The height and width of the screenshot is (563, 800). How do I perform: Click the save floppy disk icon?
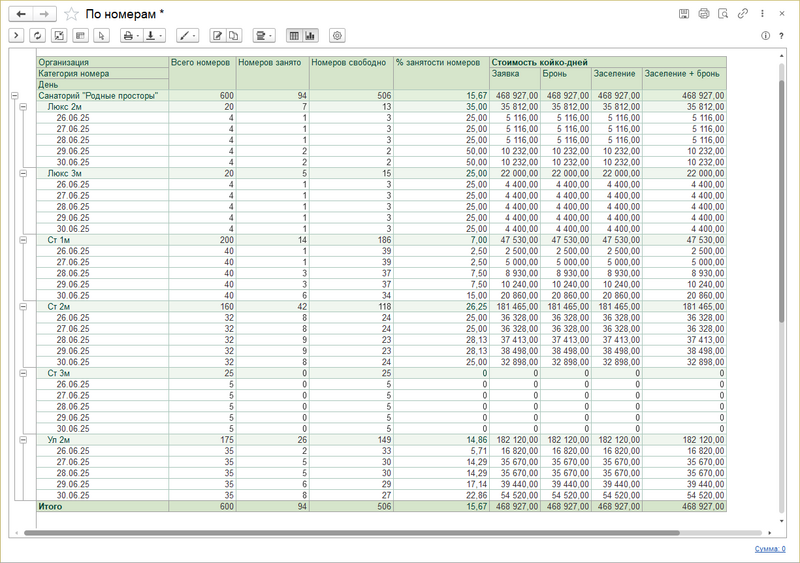(683, 14)
